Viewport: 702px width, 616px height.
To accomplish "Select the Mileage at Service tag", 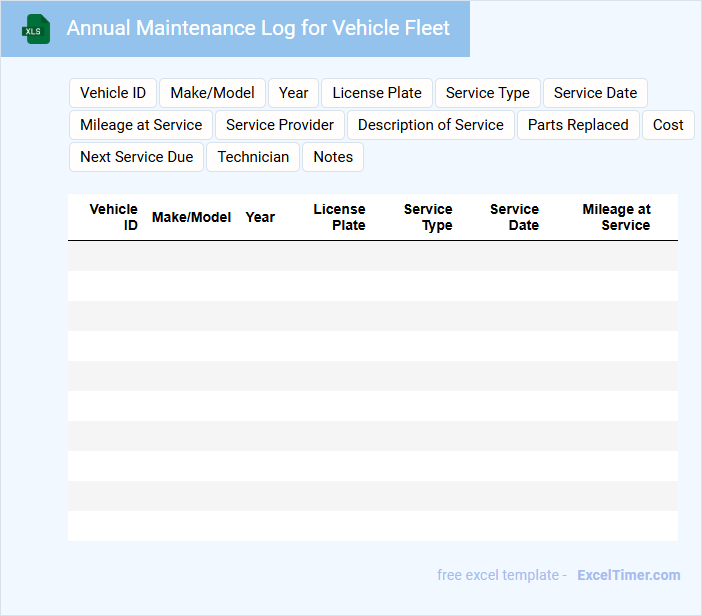I will tap(141, 125).
